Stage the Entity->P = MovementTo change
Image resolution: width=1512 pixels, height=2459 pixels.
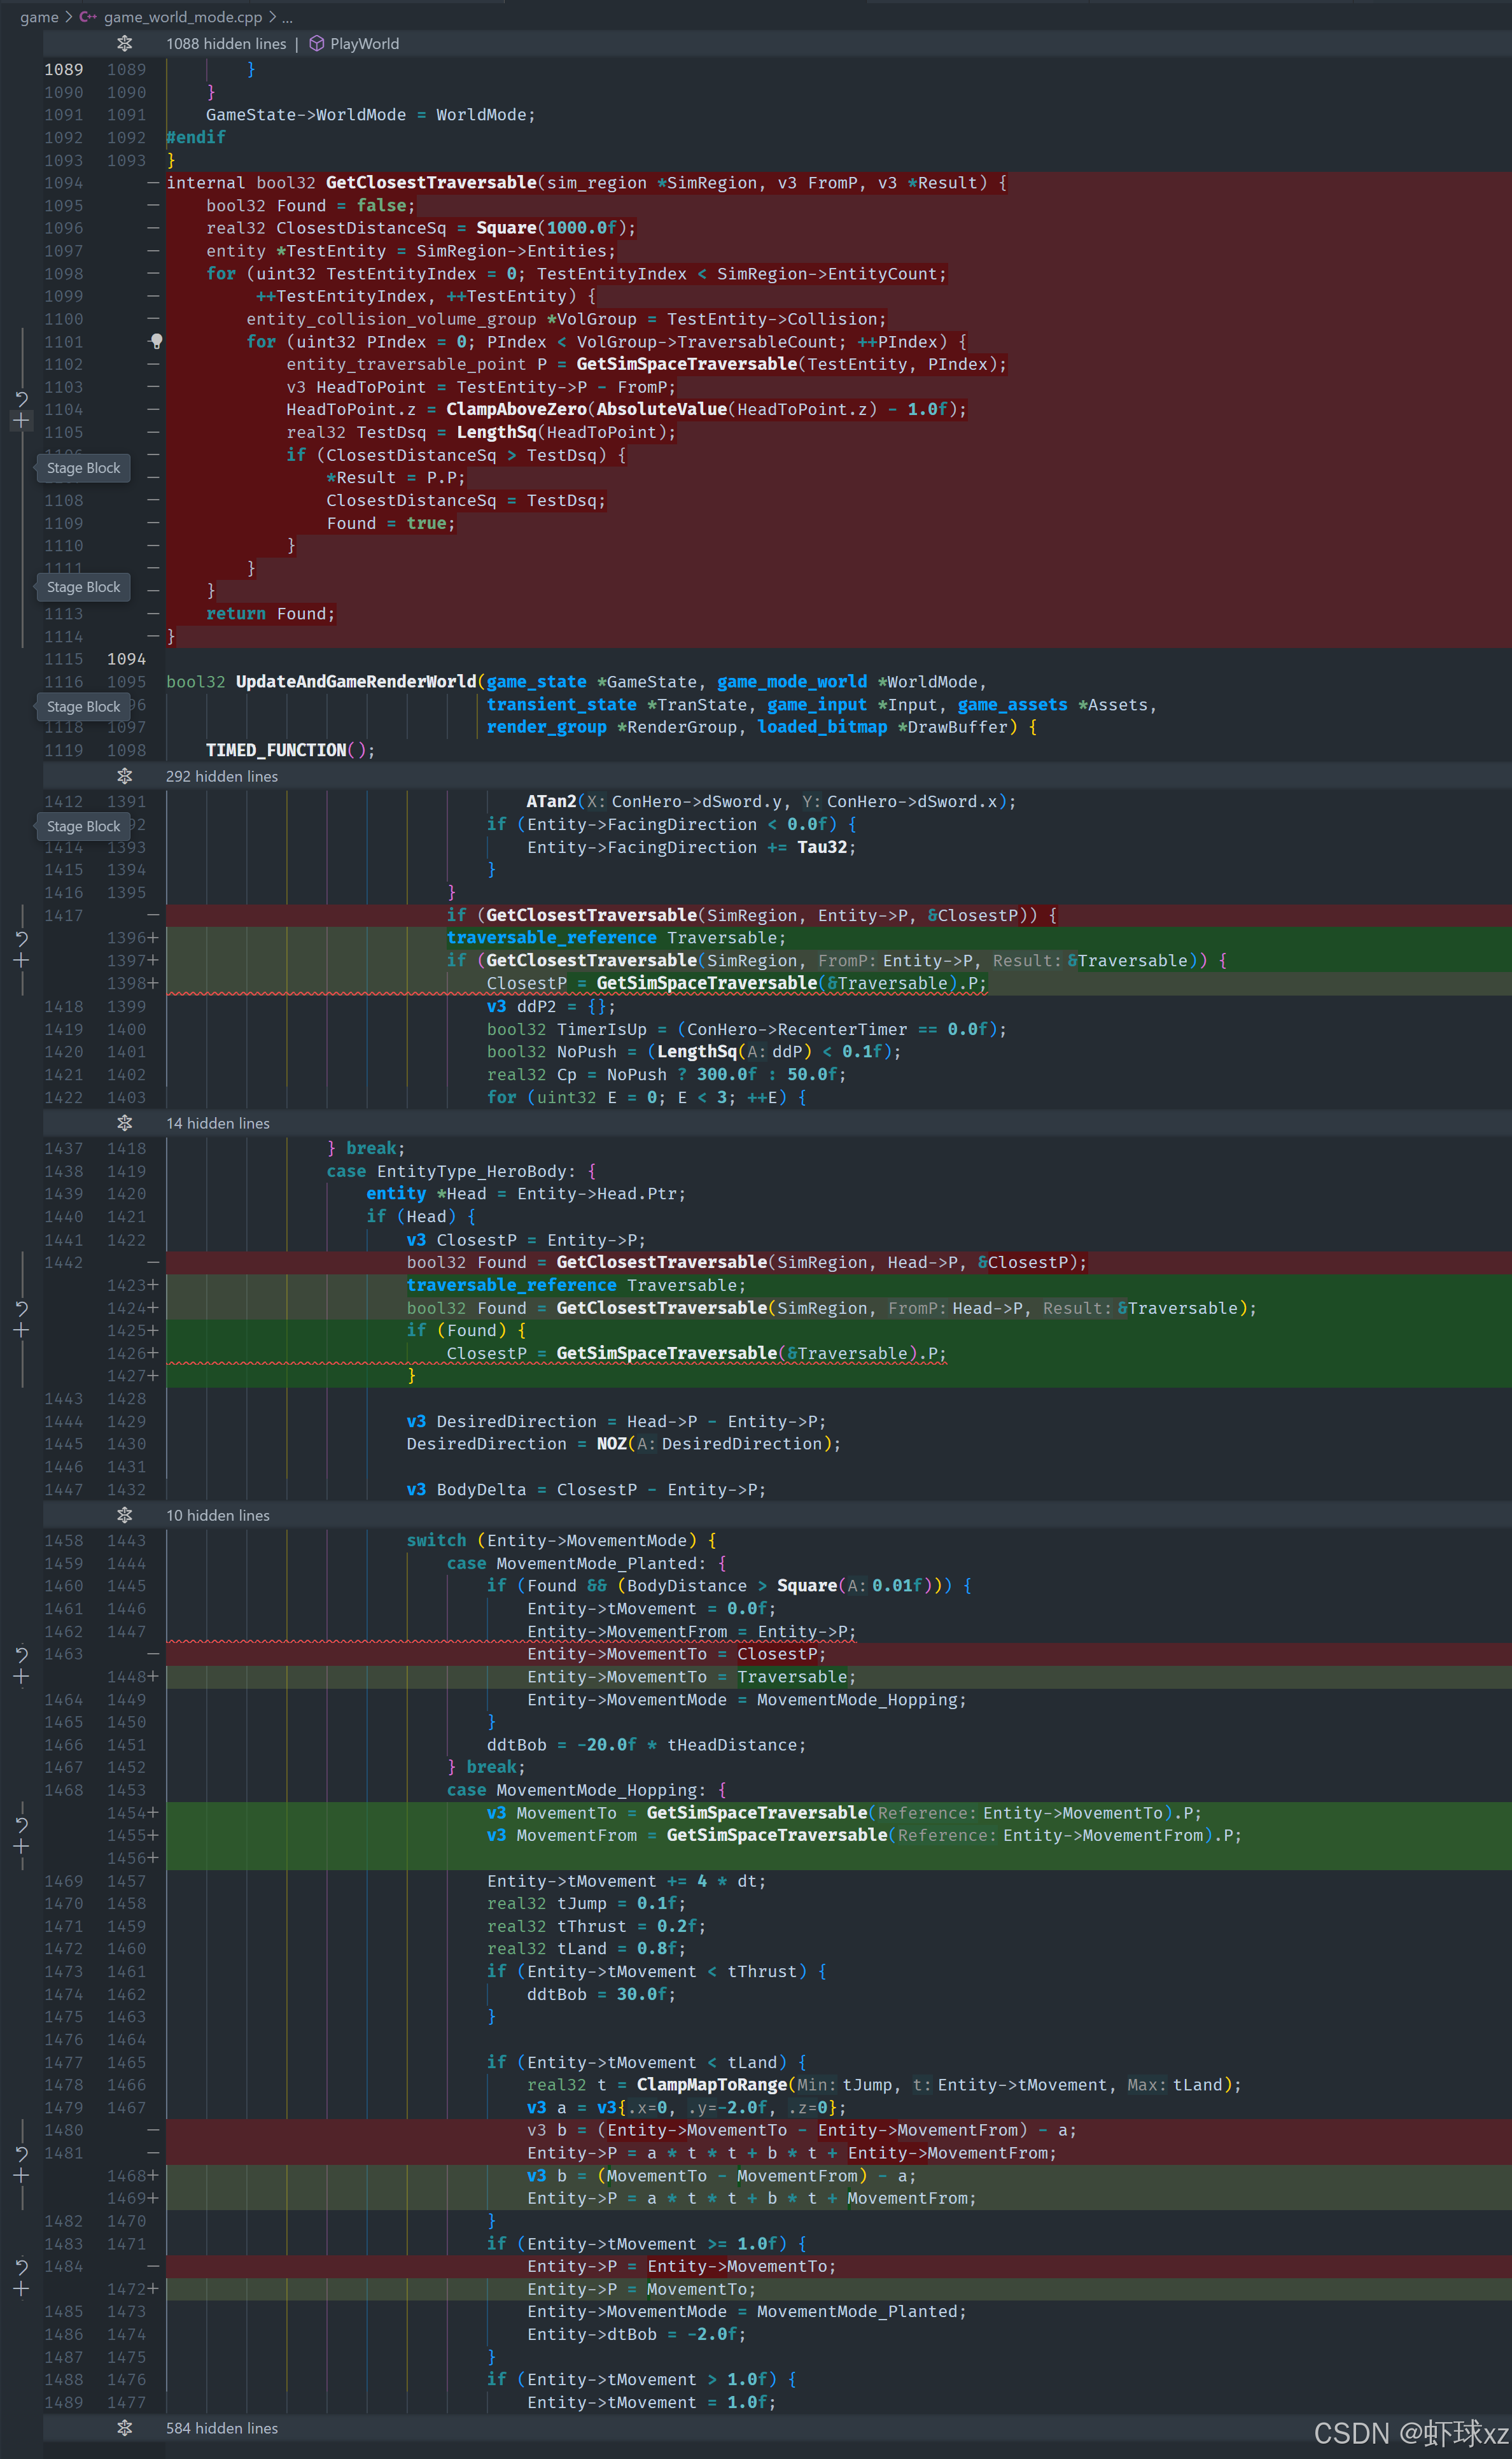21,2289
